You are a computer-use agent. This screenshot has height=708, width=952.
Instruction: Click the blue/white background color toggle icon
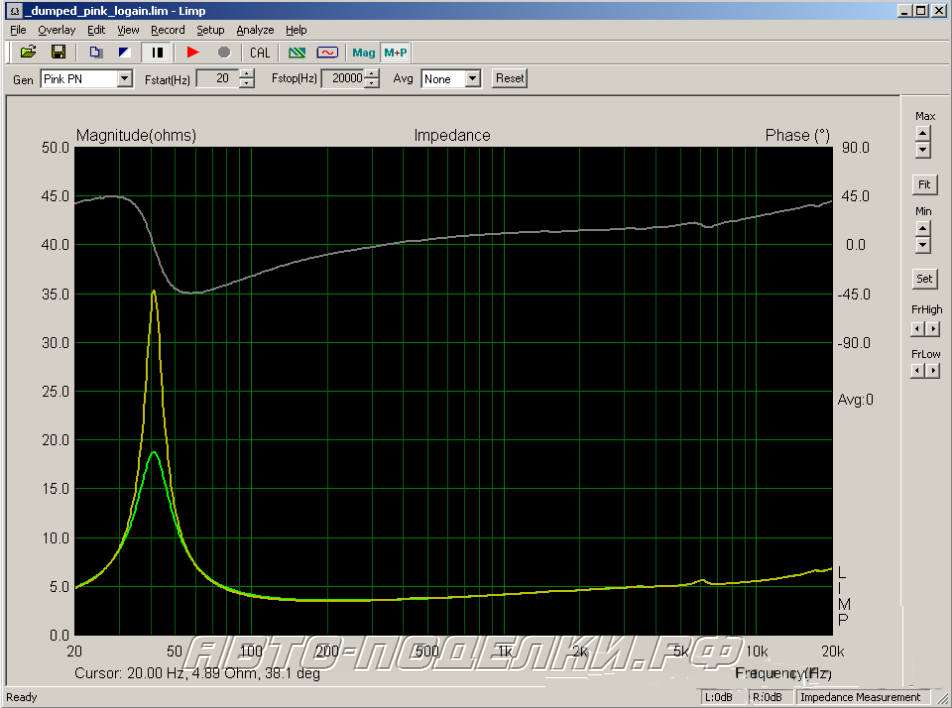124,53
